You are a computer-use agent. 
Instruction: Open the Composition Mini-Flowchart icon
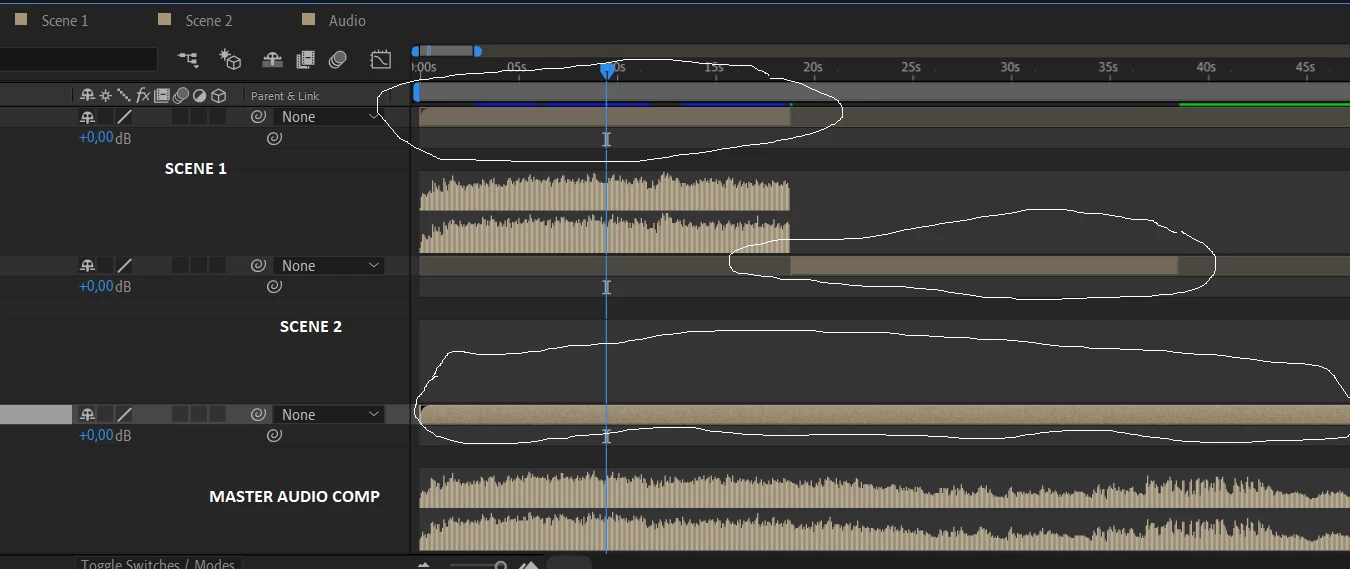[187, 59]
